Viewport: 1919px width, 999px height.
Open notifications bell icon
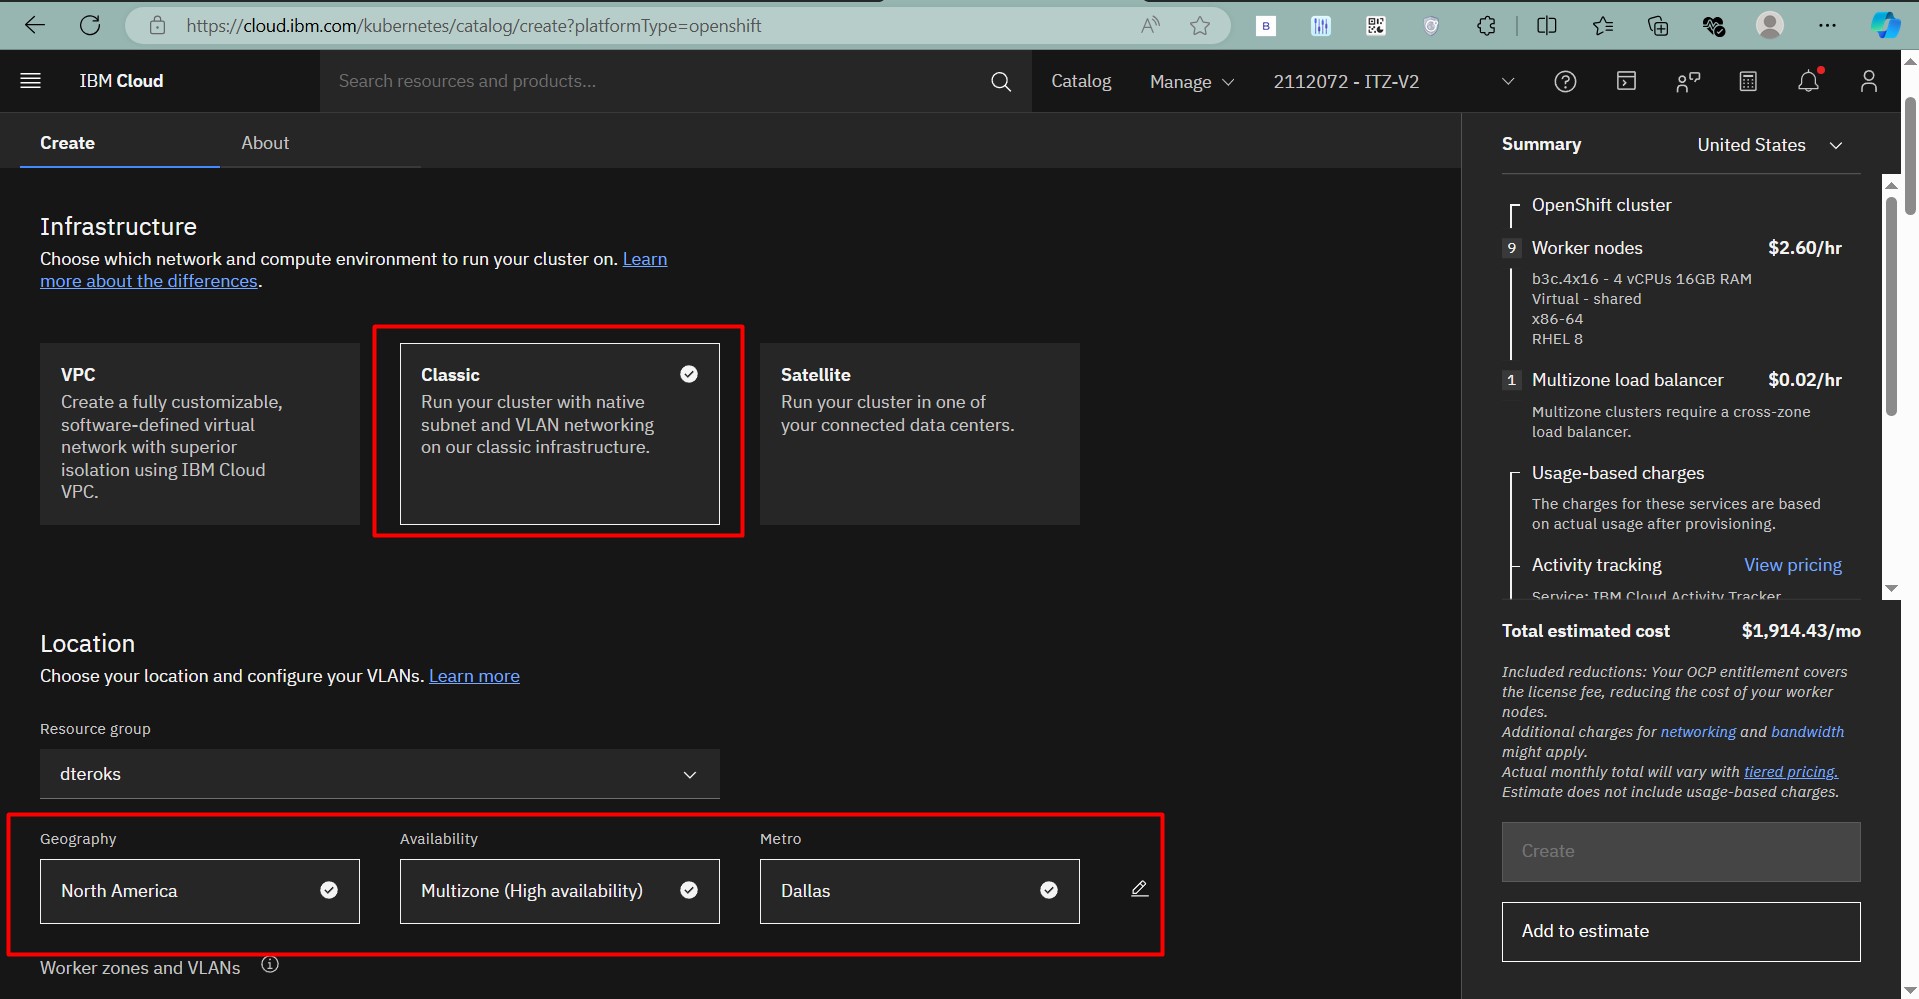point(1808,82)
